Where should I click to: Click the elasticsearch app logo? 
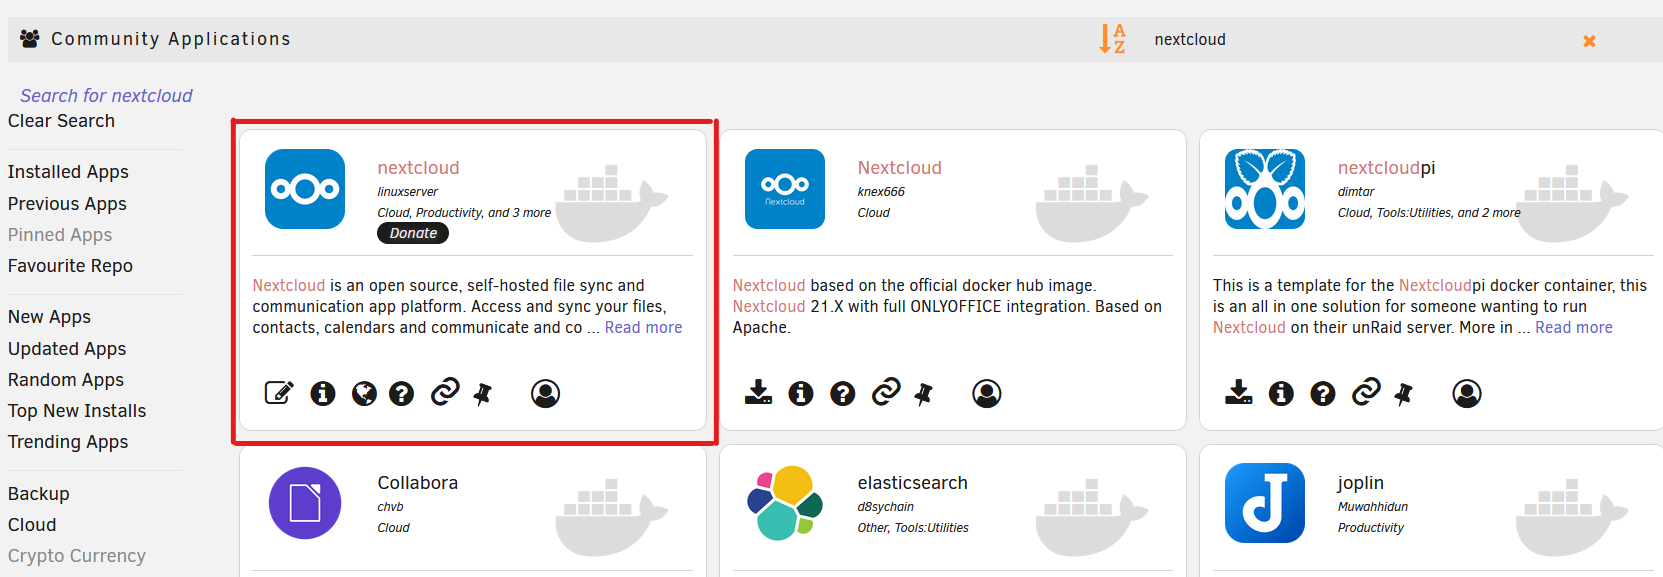pos(785,503)
